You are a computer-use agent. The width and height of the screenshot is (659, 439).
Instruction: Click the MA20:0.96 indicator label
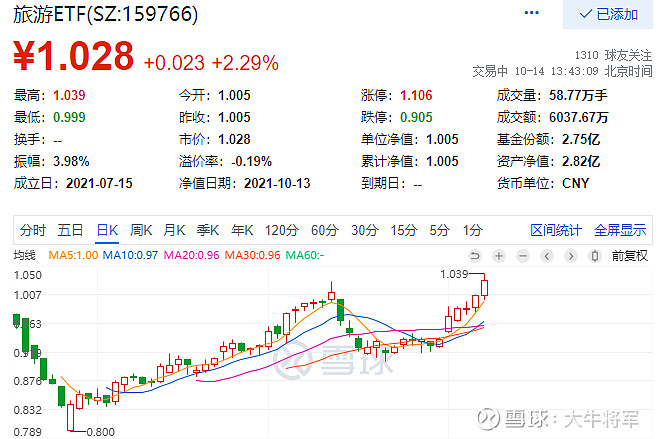point(191,255)
